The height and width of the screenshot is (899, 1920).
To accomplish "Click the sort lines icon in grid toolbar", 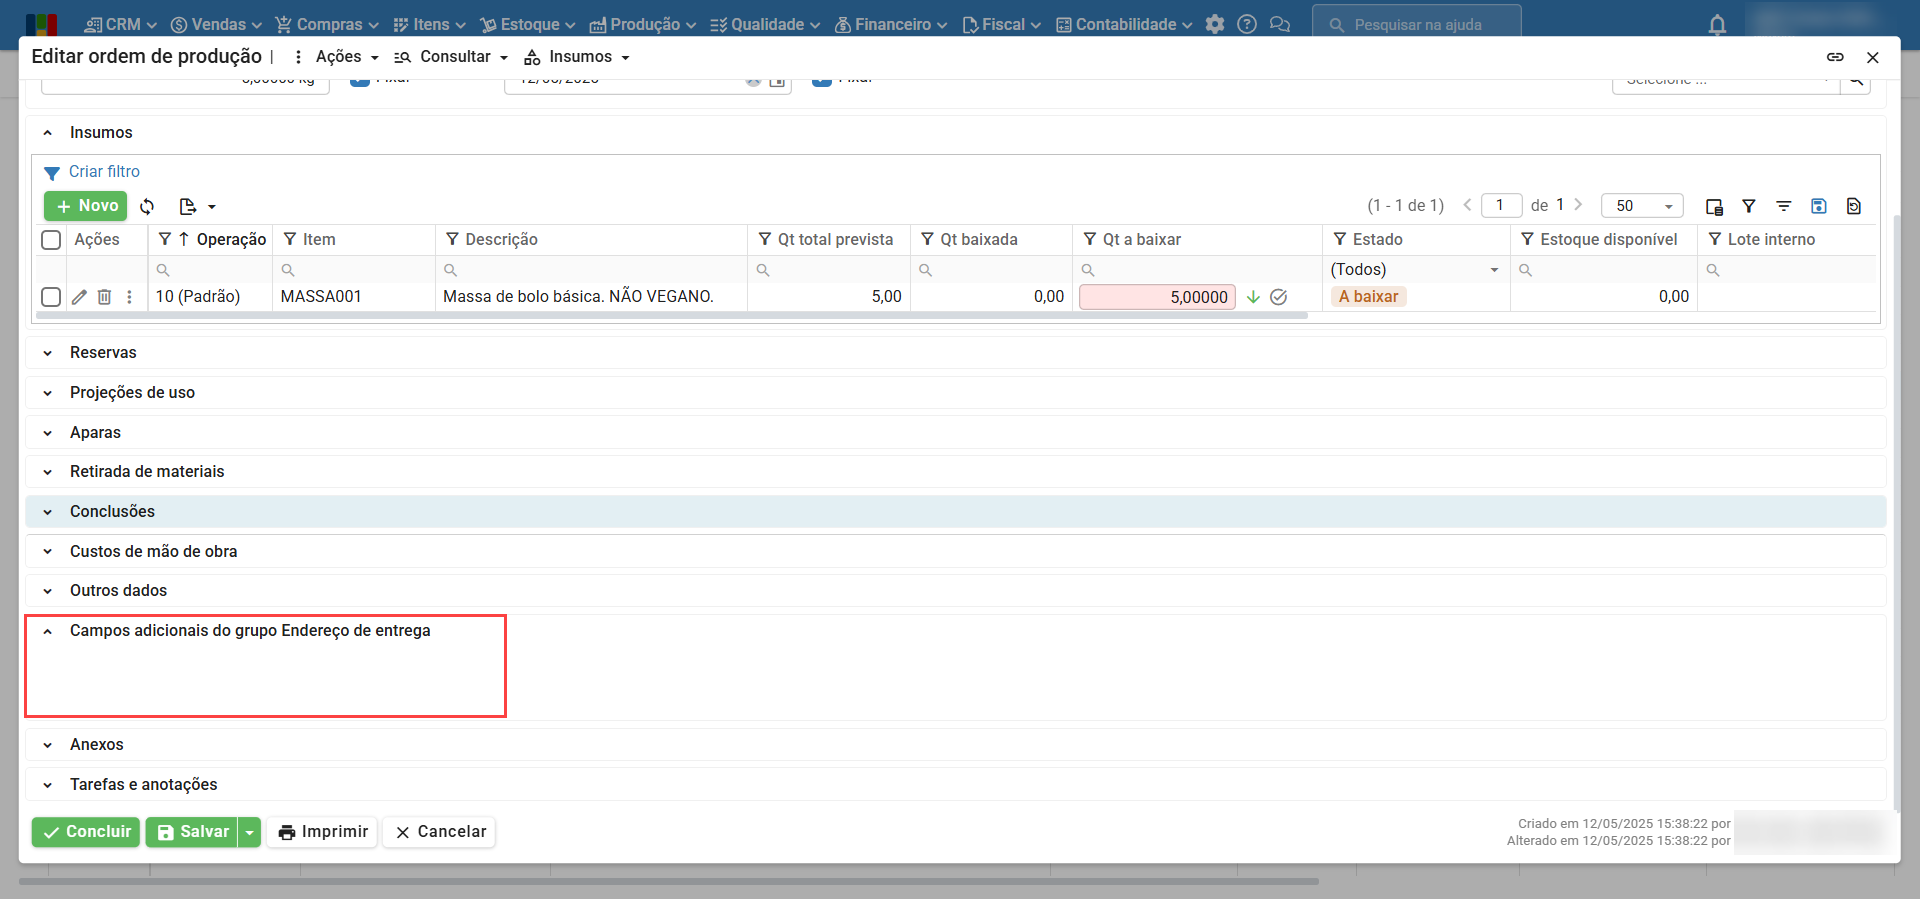I will (1784, 206).
